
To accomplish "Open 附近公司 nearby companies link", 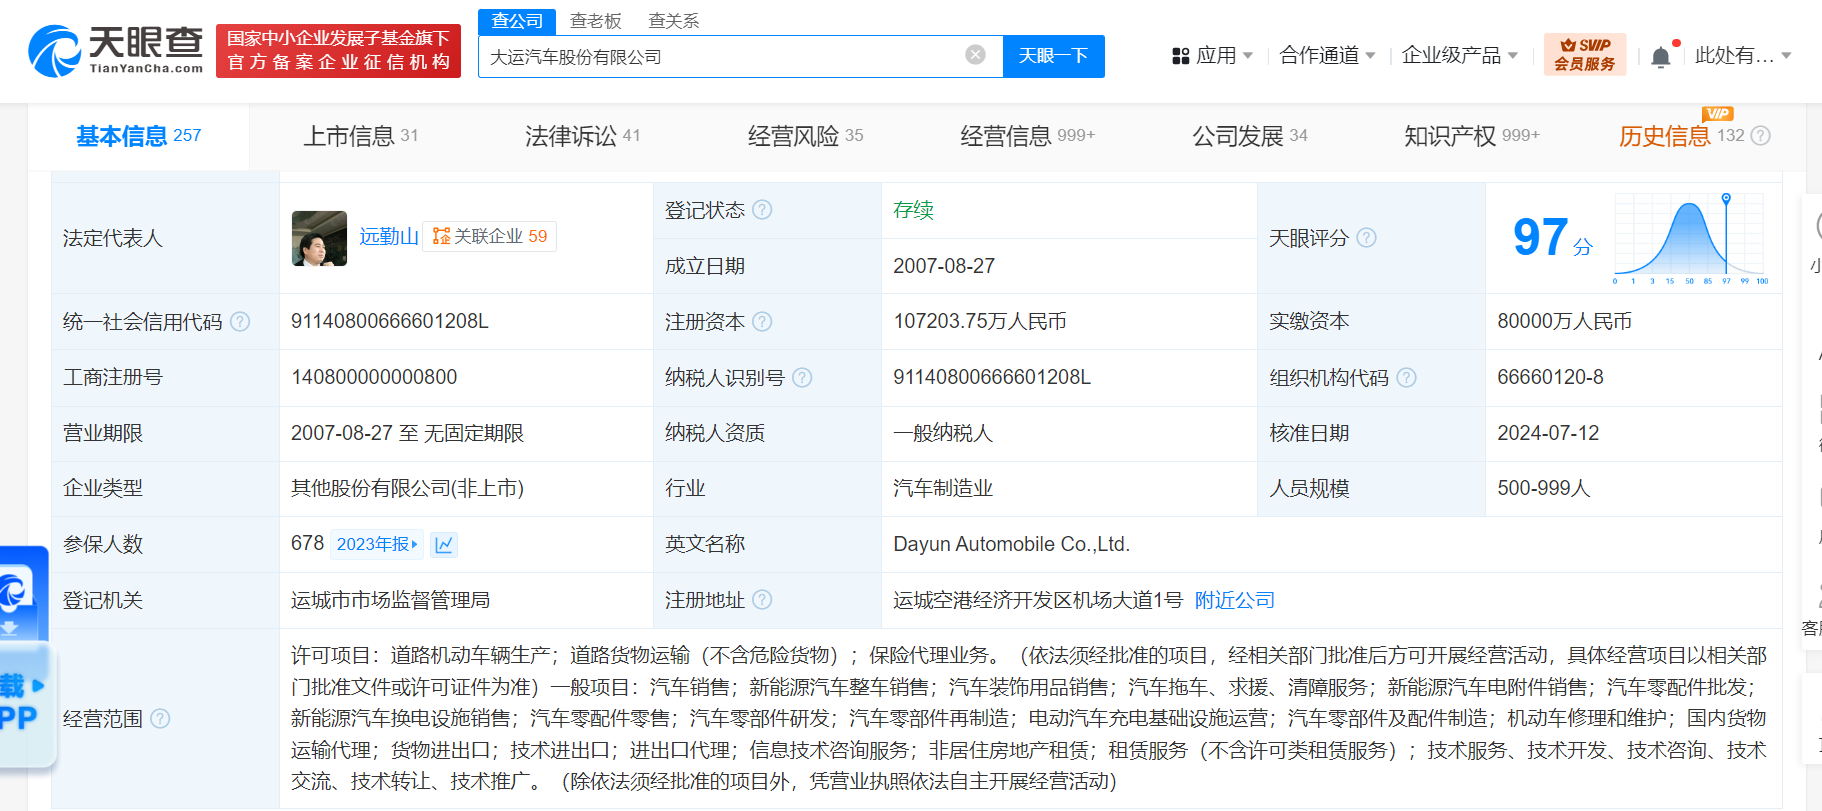I will (1234, 600).
